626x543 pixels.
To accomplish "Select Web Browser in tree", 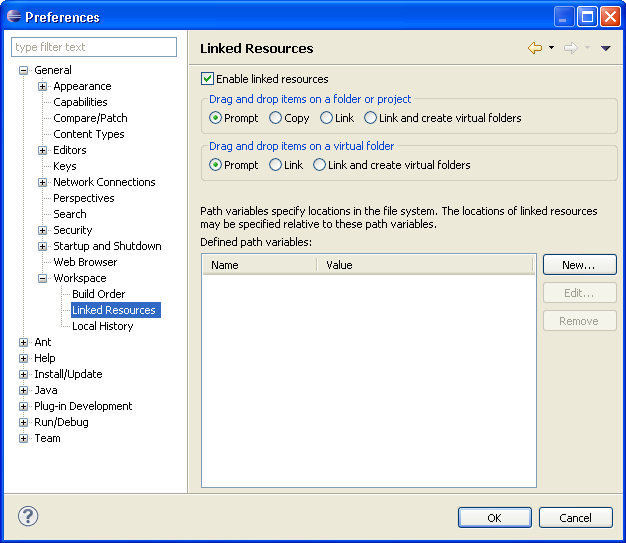I will (x=85, y=262).
